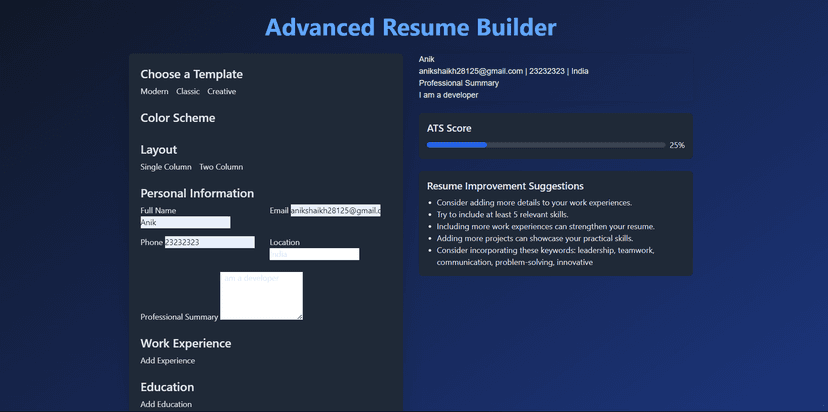Image resolution: width=828 pixels, height=412 pixels.
Task: Click suggestion about adding more projects
Action: (x=534, y=238)
